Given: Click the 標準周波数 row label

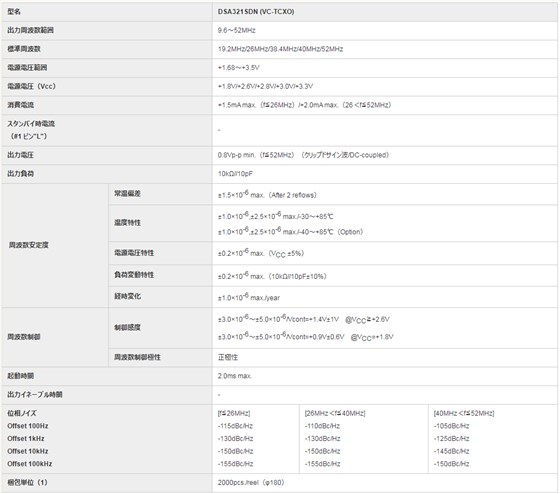Looking at the screenshot, I should point(24,49).
